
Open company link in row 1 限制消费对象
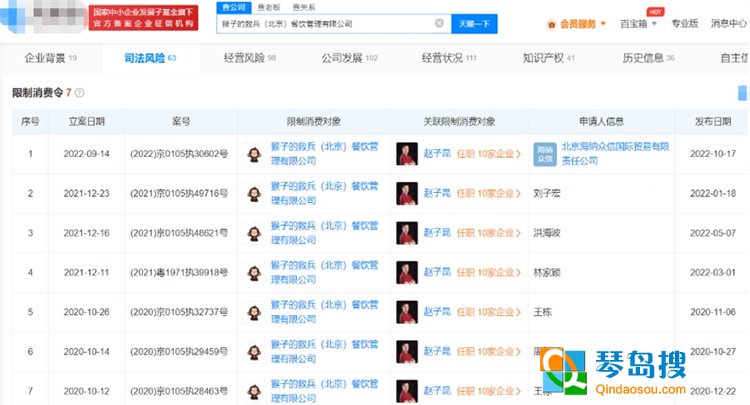324,153
